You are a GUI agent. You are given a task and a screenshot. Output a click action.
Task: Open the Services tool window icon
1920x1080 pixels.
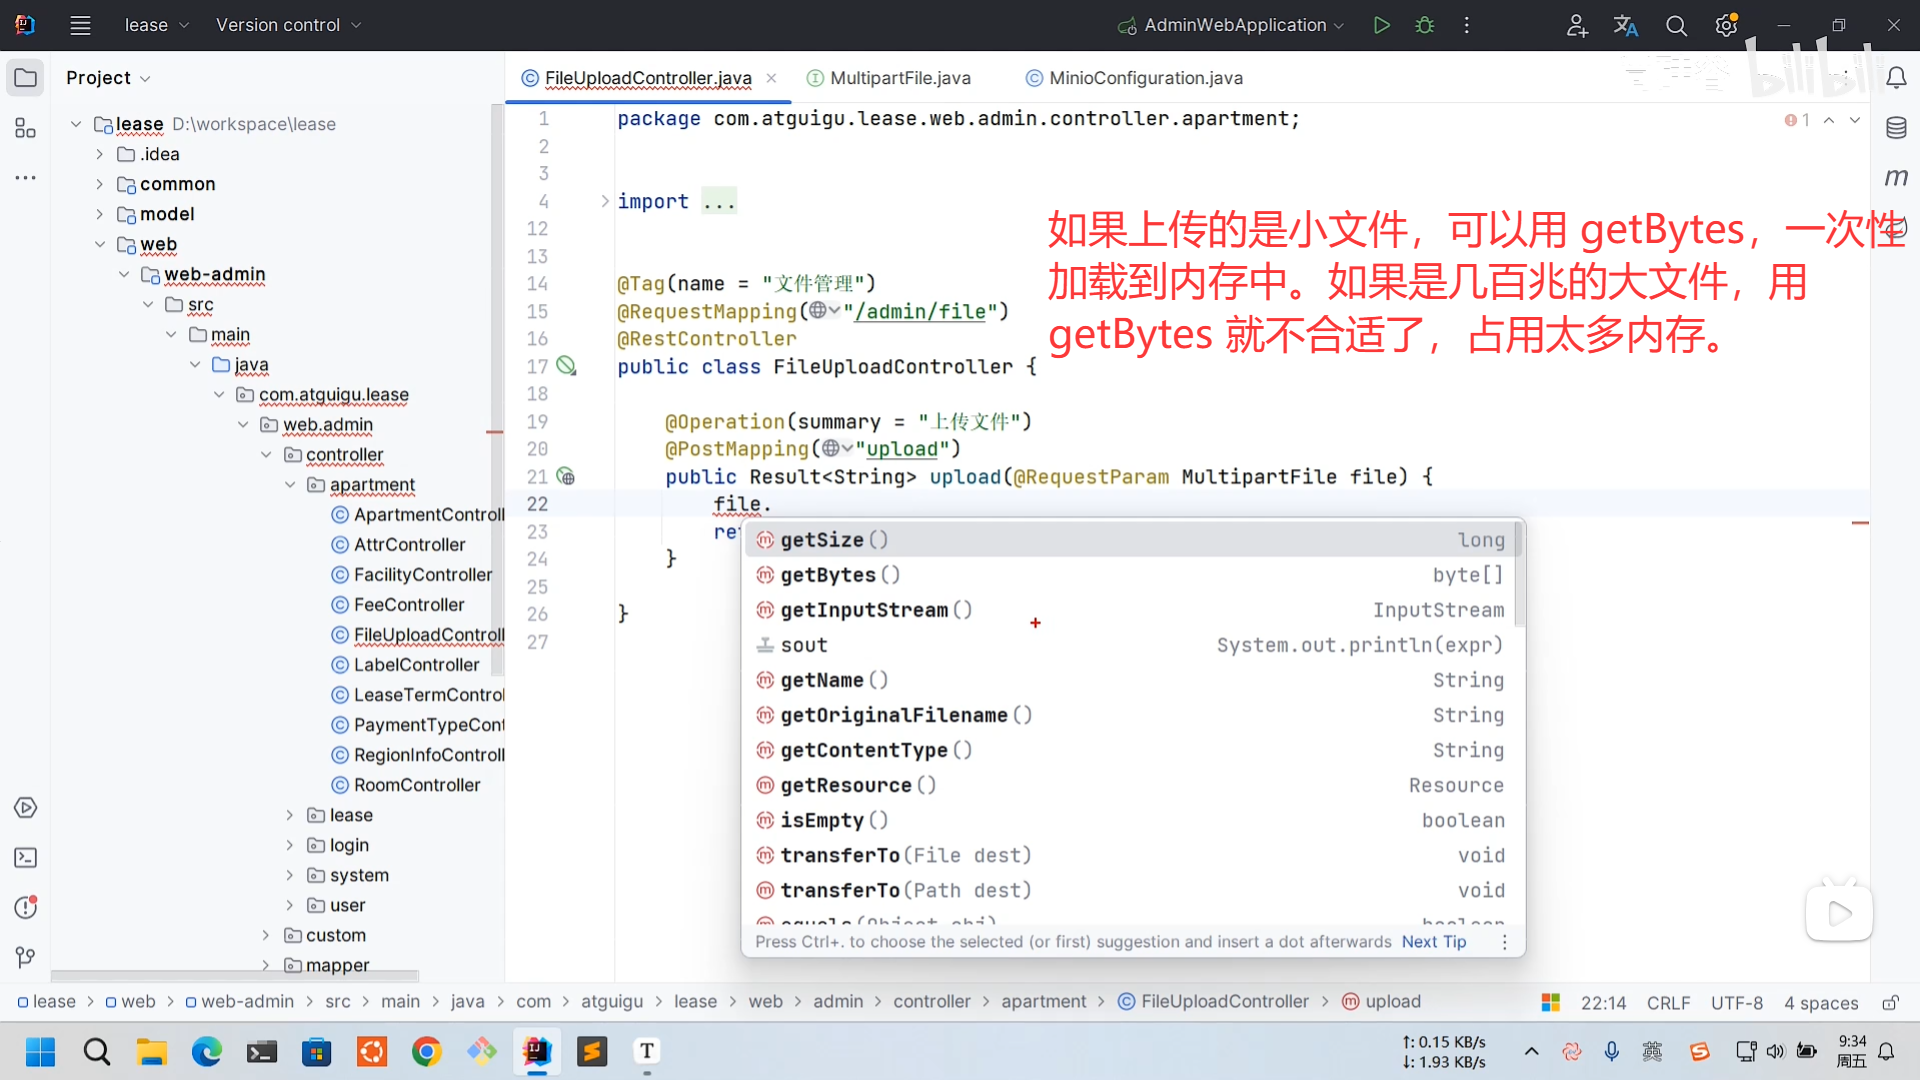tap(25, 807)
